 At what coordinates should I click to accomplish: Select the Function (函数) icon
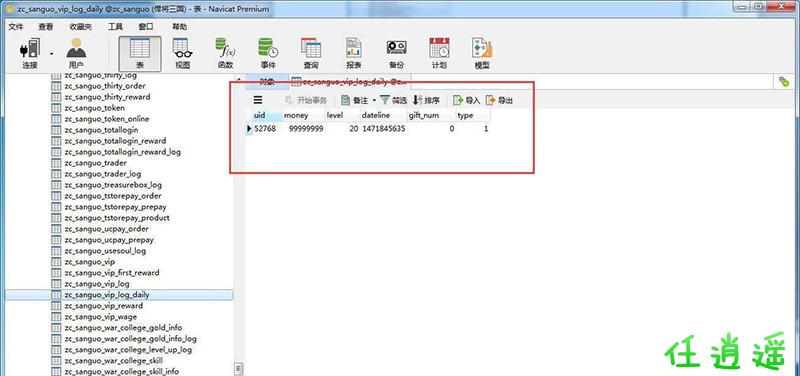click(226, 54)
